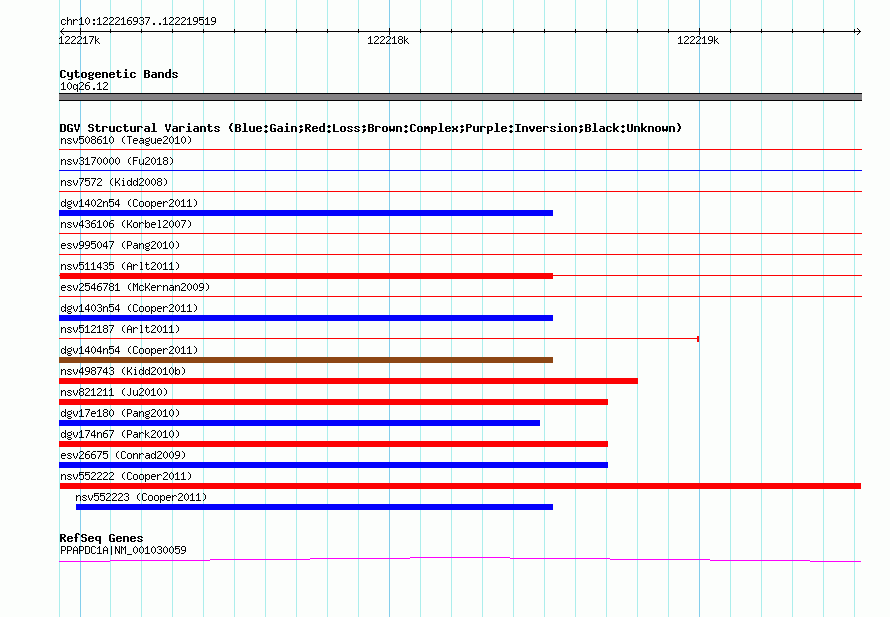
Task: Click the Cytogenetic Bands track heading
Action: [119, 74]
